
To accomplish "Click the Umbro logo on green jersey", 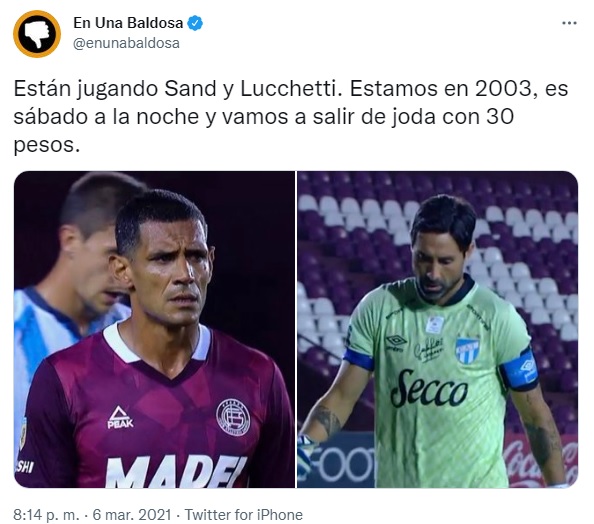I will pyautogui.click(x=396, y=342).
